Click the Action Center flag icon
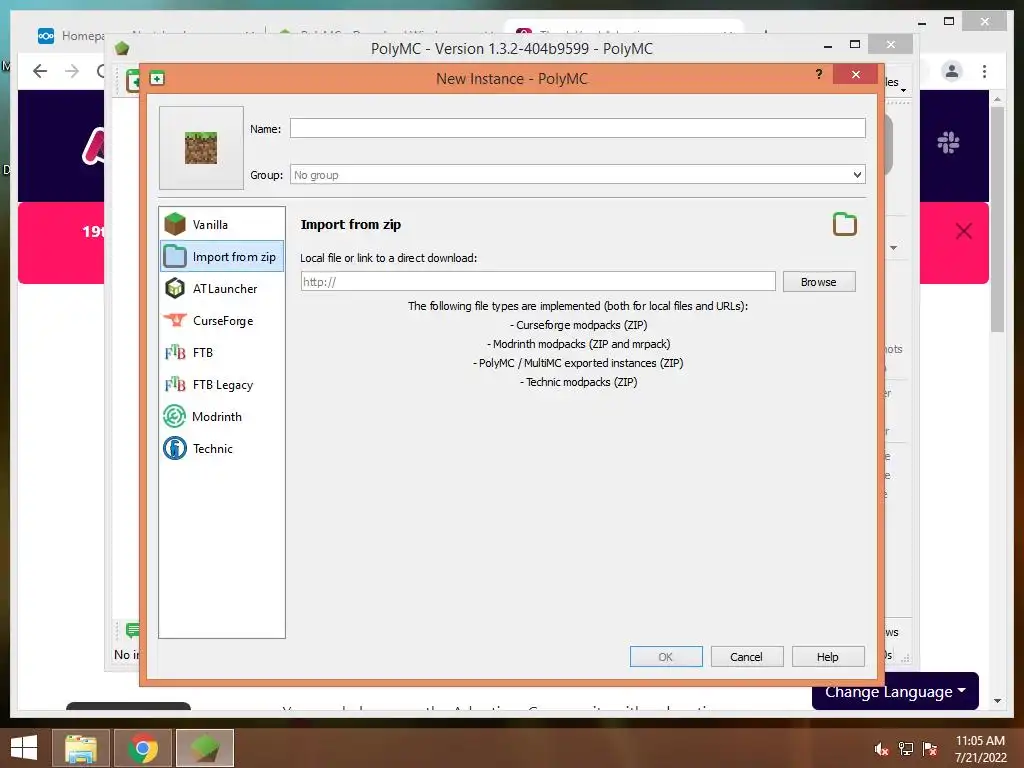Screen dimensions: 1024x768 tap(930, 749)
